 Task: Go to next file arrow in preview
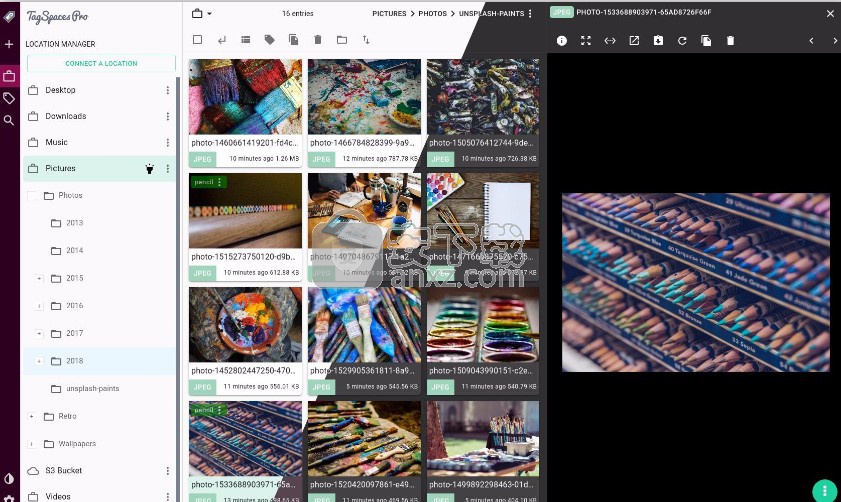coord(835,41)
